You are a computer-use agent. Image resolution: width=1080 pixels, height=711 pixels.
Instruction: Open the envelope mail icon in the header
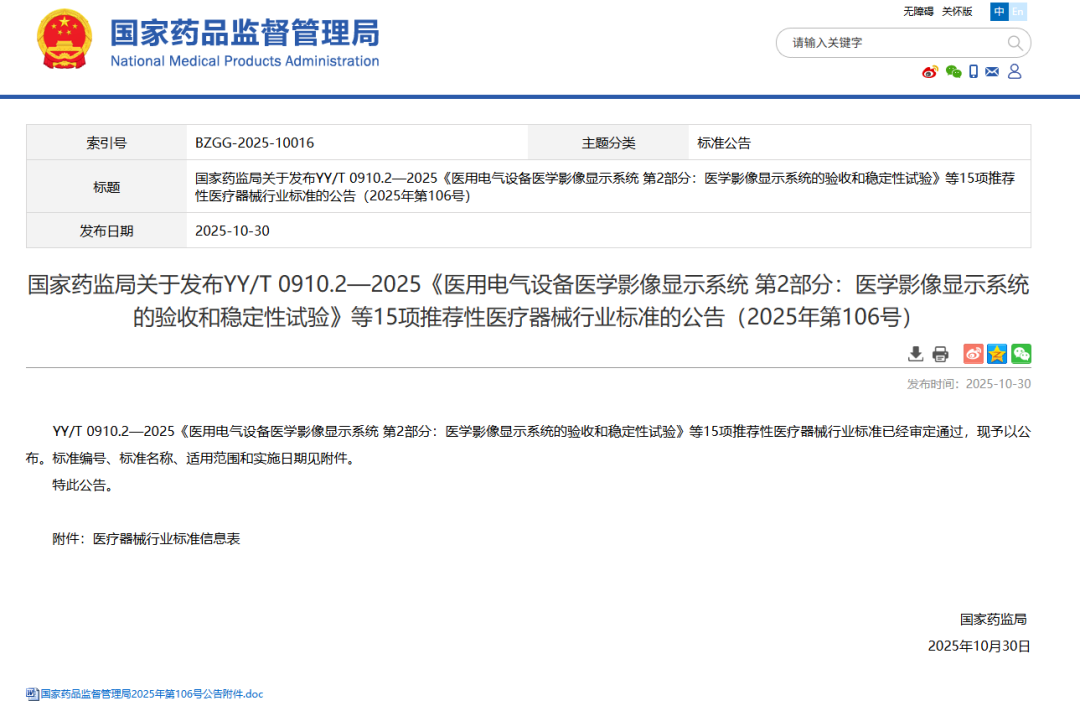point(992,72)
